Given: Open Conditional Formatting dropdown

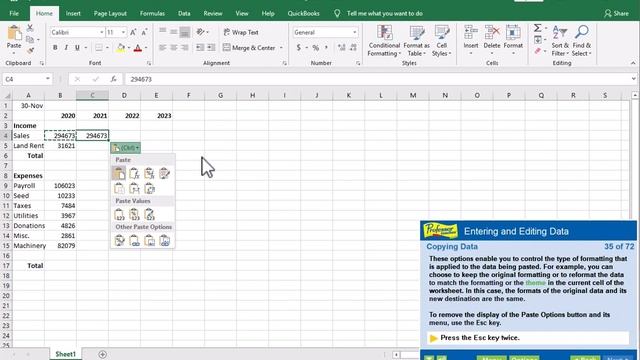Looking at the screenshot, I should click(x=384, y=41).
